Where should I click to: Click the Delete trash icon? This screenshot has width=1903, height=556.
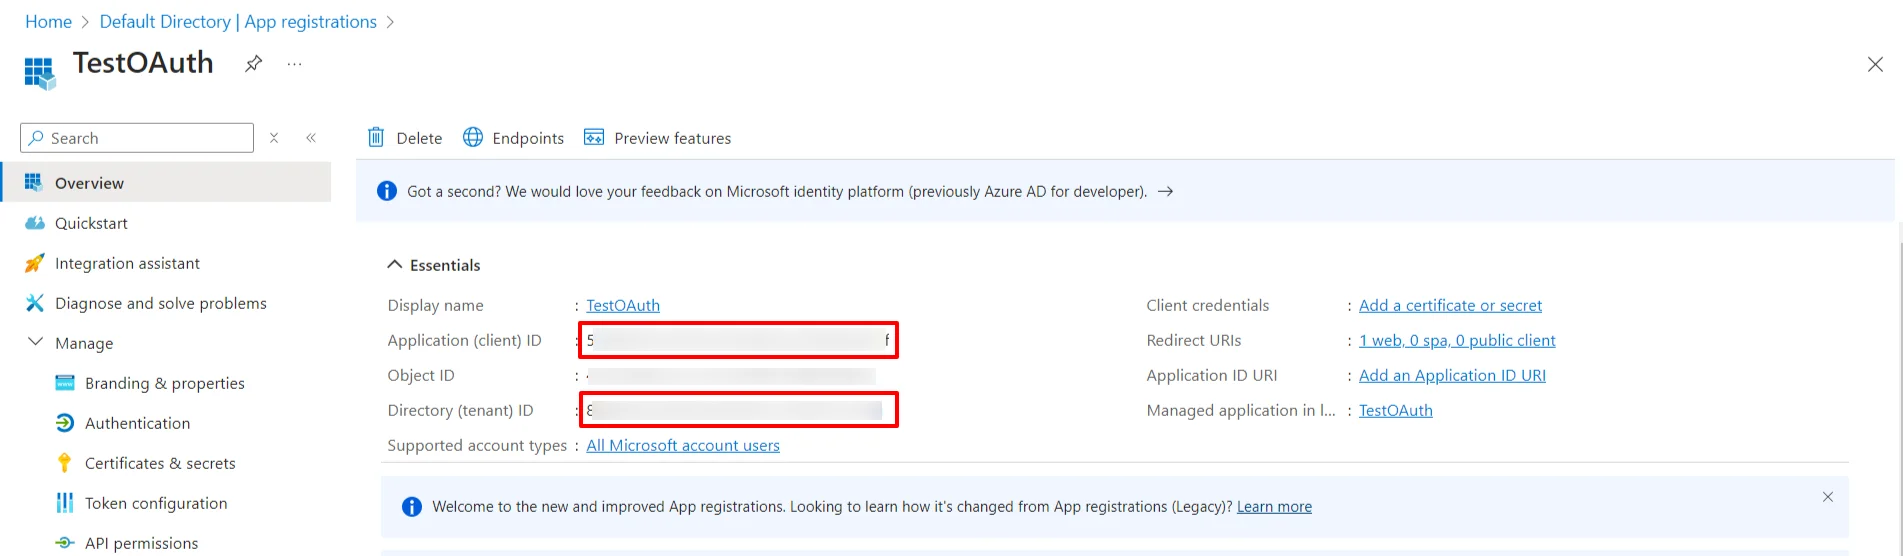point(376,137)
